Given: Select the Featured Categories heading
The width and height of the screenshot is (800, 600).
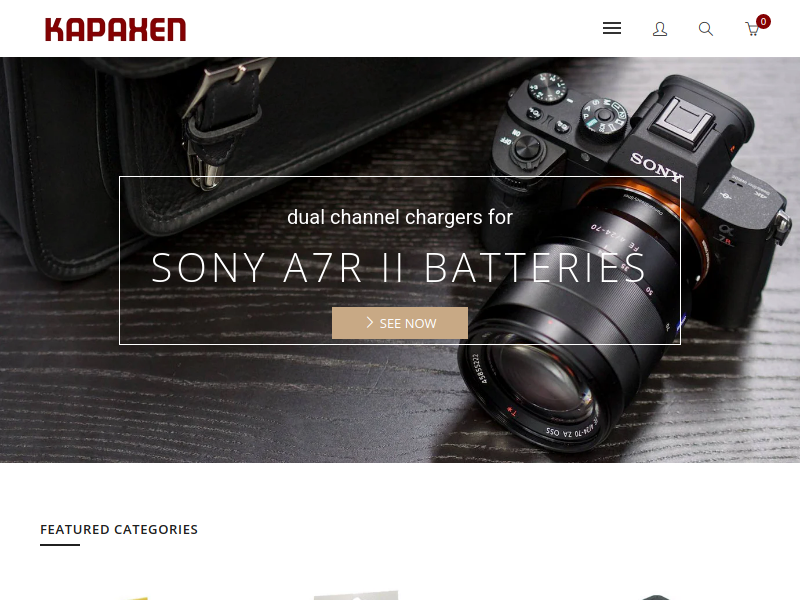Looking at the screenshot, I should pos(119,530).
